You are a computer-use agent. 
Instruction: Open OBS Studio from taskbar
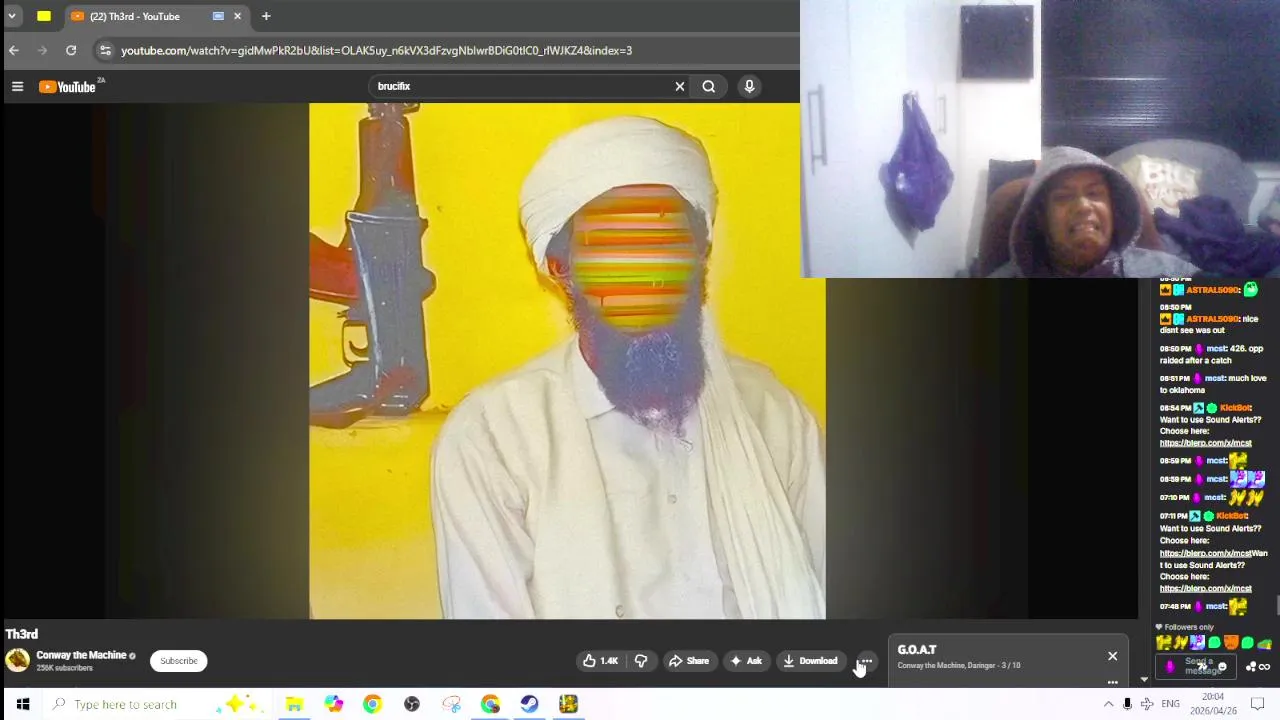click(412, 704)
